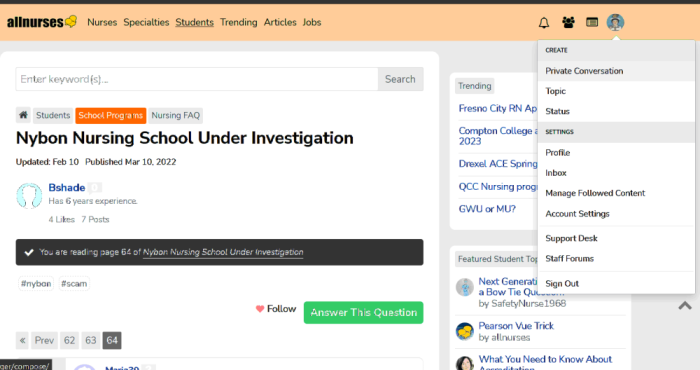Open Inbox from the settings menu
Screen dimensions: 700x370
coord(616,173)
